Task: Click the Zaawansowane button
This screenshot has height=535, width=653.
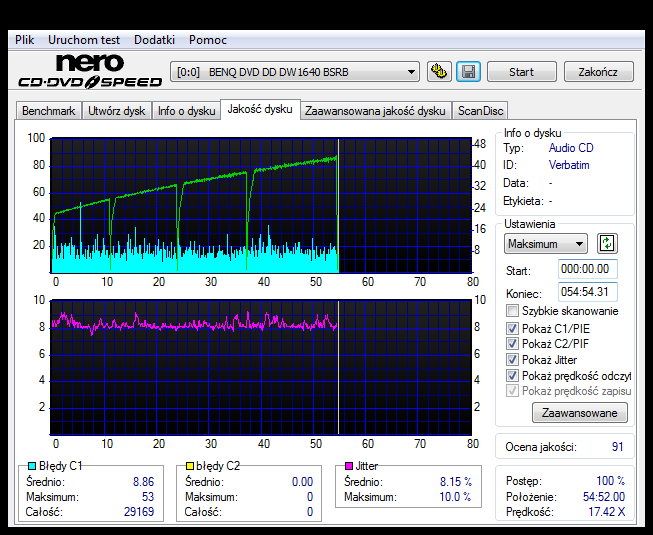Action: coord(580,413)
